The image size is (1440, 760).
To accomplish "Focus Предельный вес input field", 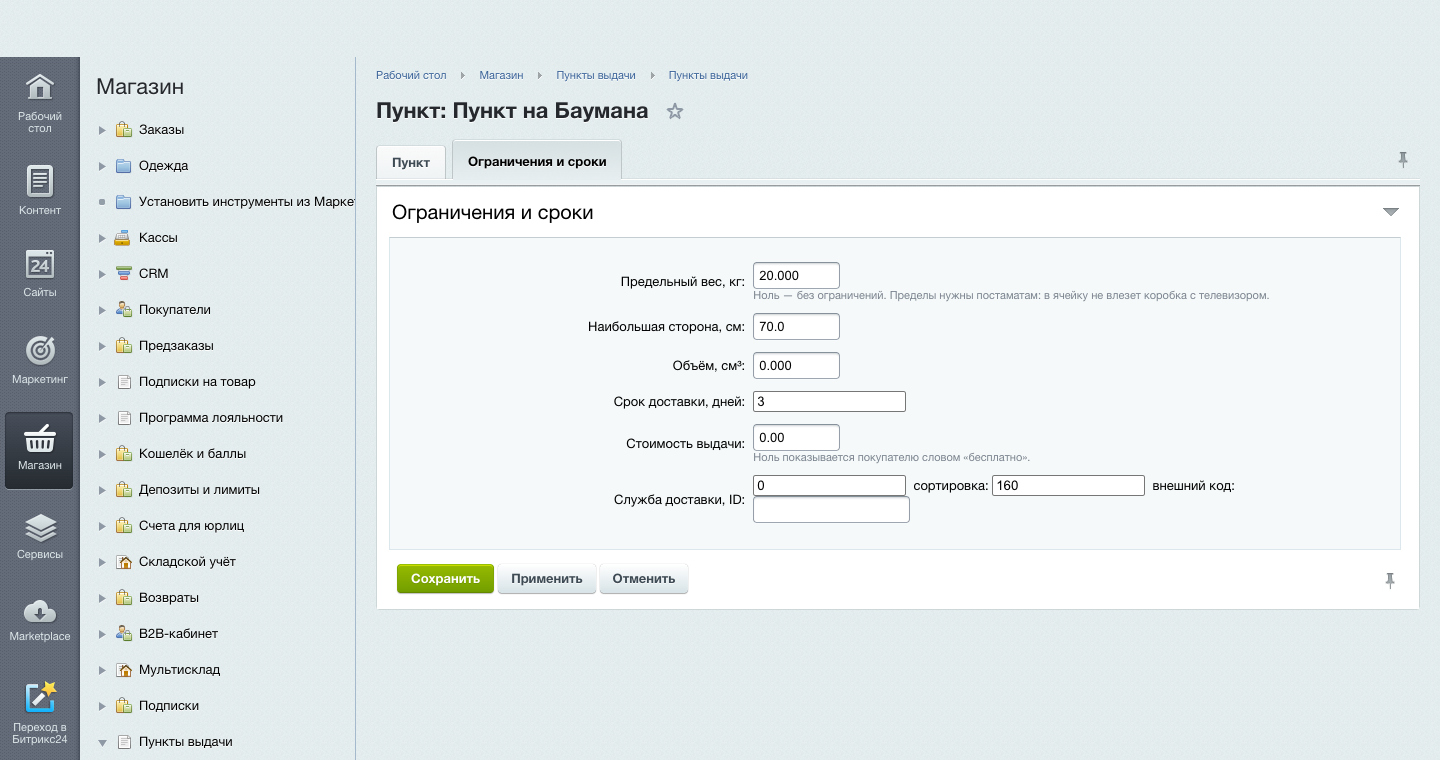I will coord(796,276).
